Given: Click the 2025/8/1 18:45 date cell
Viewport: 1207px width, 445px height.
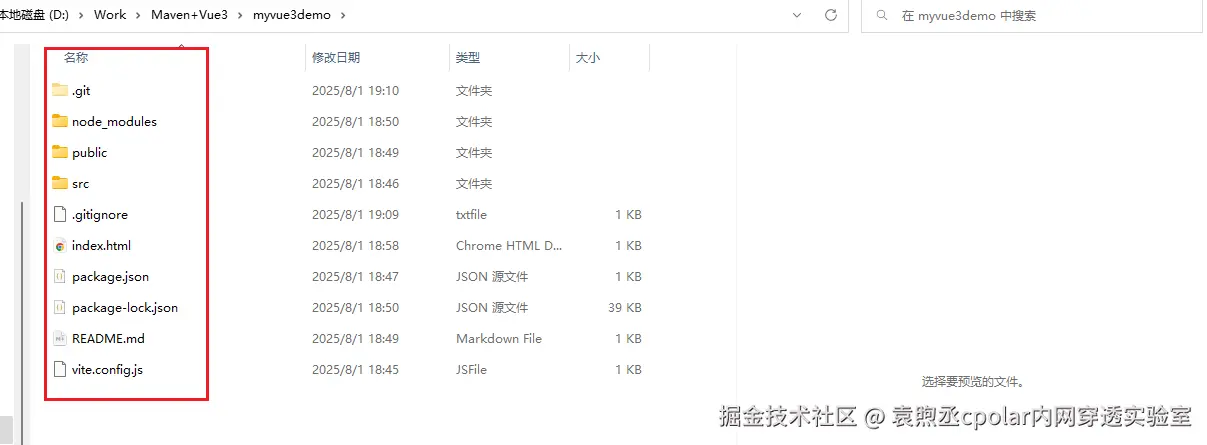Looking at the screenshot, I should click(355, 370).
